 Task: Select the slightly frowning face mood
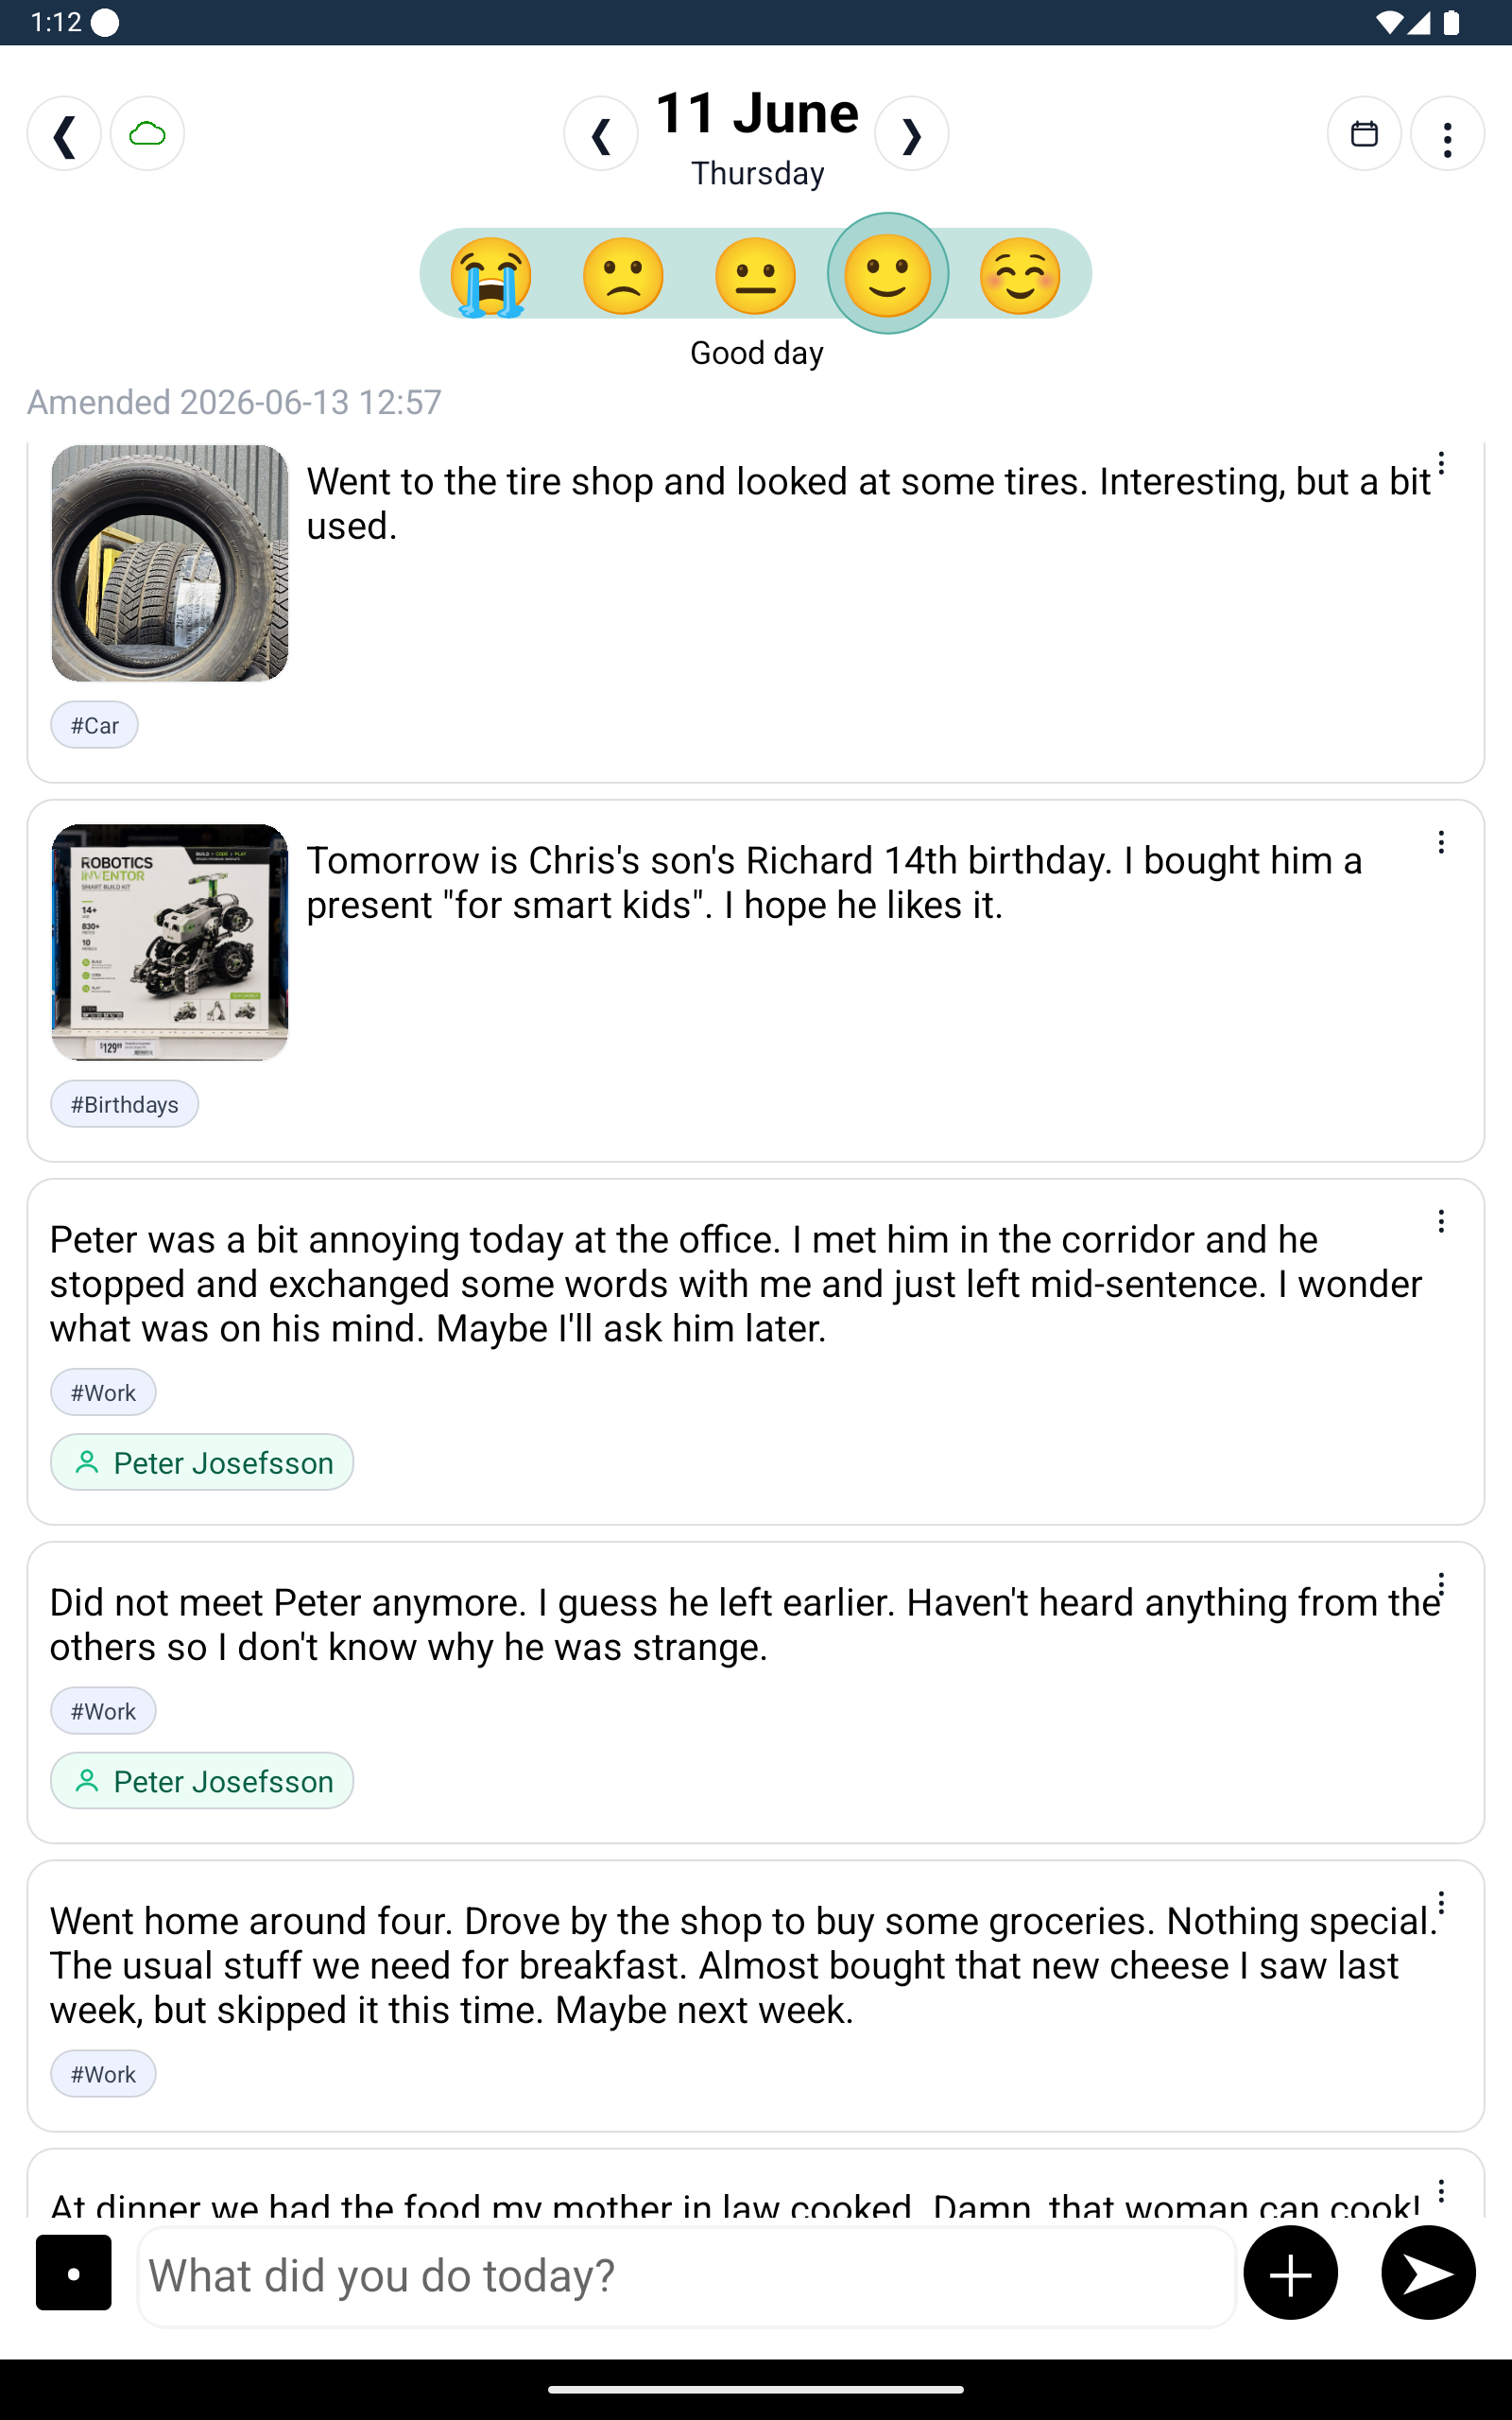click(x=623, y=275)
